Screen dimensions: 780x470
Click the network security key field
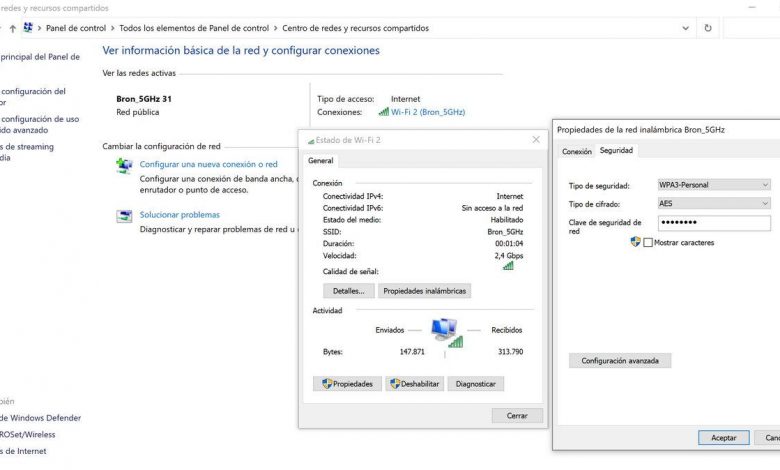coord(713,223)
